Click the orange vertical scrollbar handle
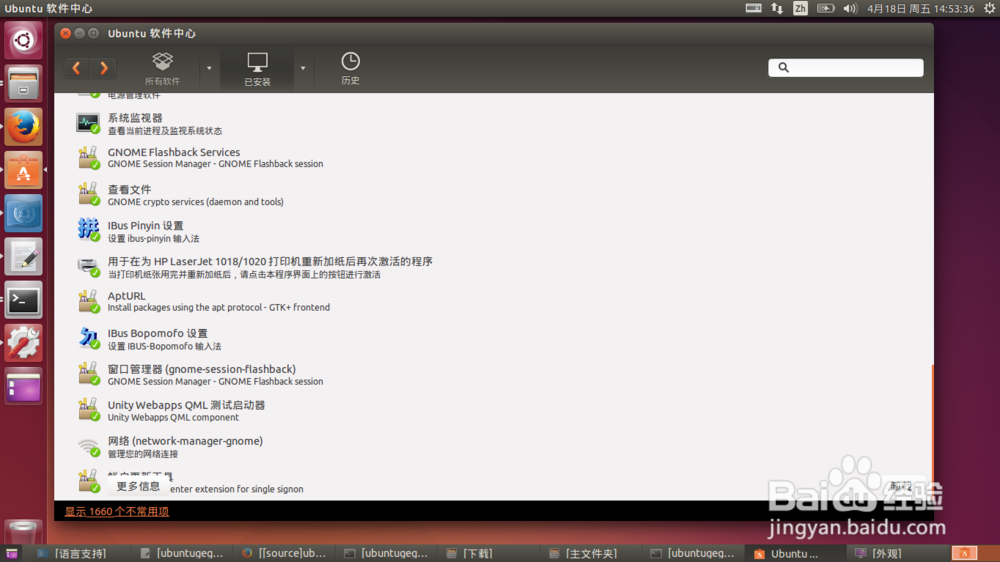This screenshot has height=562, width=1000. coord(932,433)
